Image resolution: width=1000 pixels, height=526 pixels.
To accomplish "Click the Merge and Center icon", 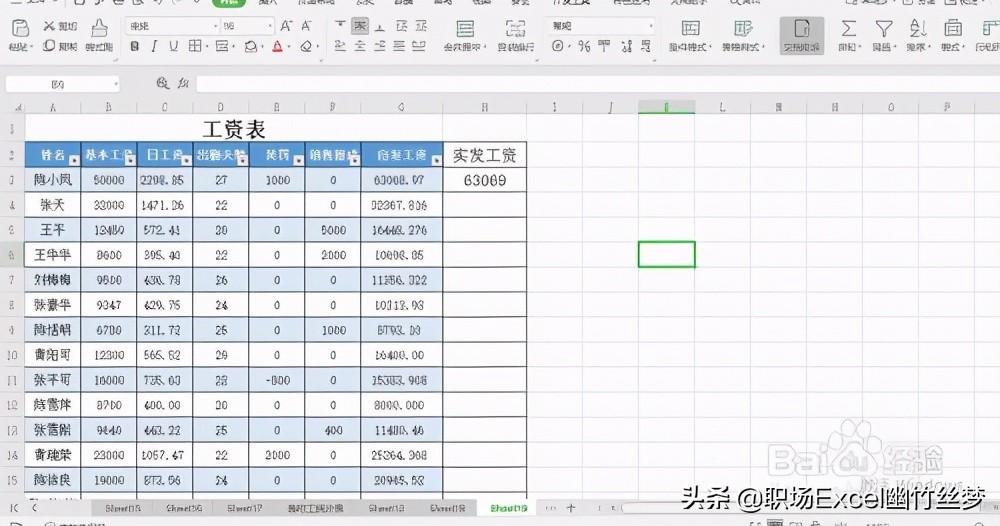I will pyautogui.click(x=465, y=29).
